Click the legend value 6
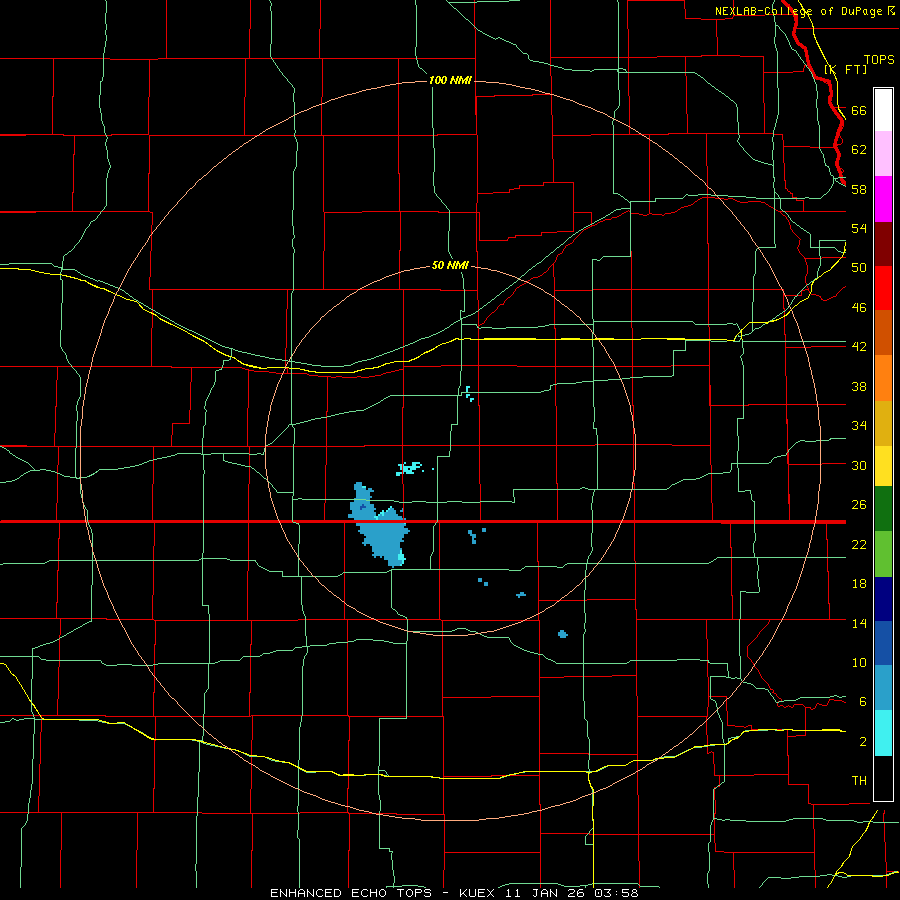 click(863, 702)
